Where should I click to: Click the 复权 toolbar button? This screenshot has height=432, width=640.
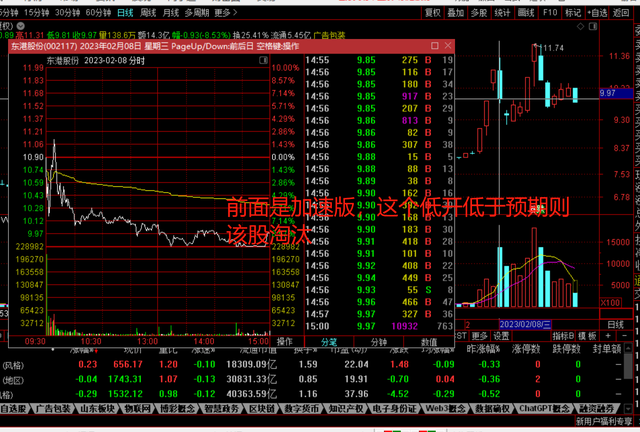[433, 13]
